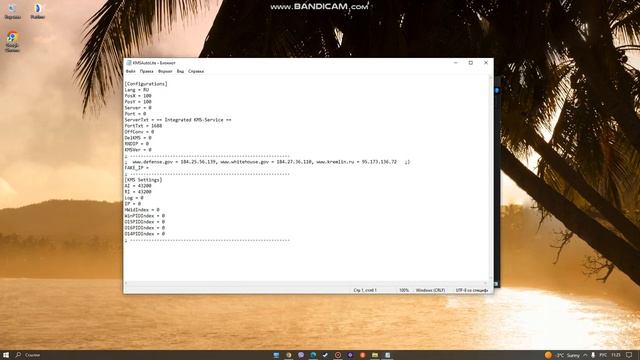The width and height of the screenshot is (640, 360).
Task: Open the Recycle Bin desktop icon
Action: 13,11
